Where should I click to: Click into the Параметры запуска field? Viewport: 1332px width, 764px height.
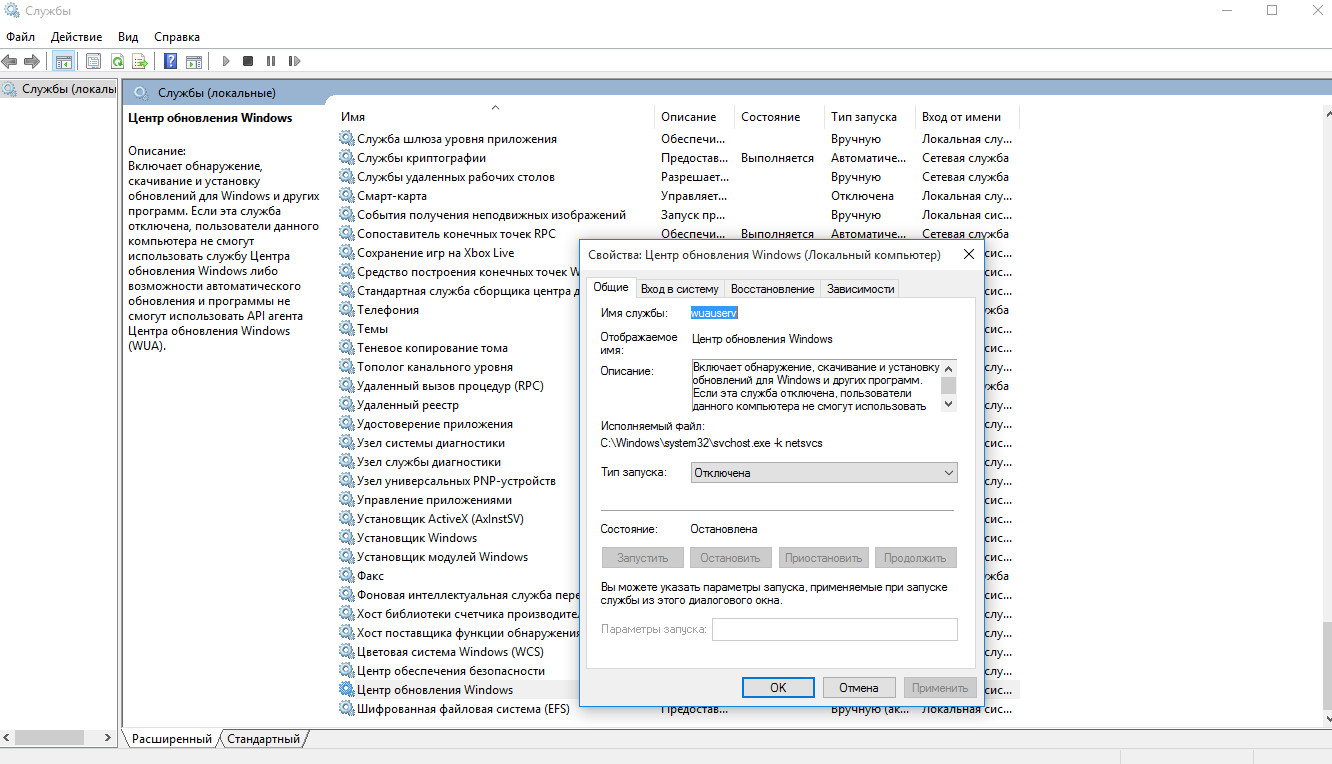(834, 629)
